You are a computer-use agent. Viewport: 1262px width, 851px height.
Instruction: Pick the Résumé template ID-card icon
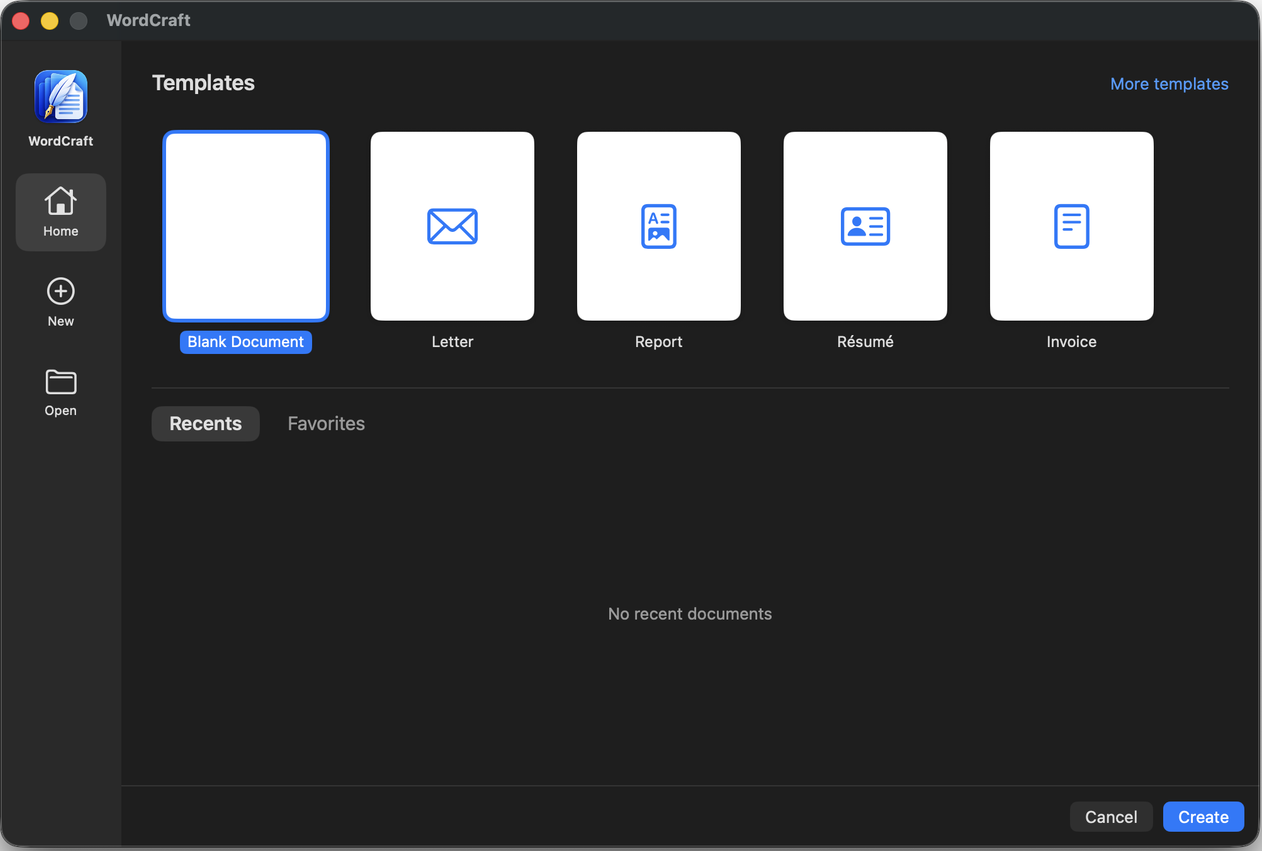tap(865, 226)
